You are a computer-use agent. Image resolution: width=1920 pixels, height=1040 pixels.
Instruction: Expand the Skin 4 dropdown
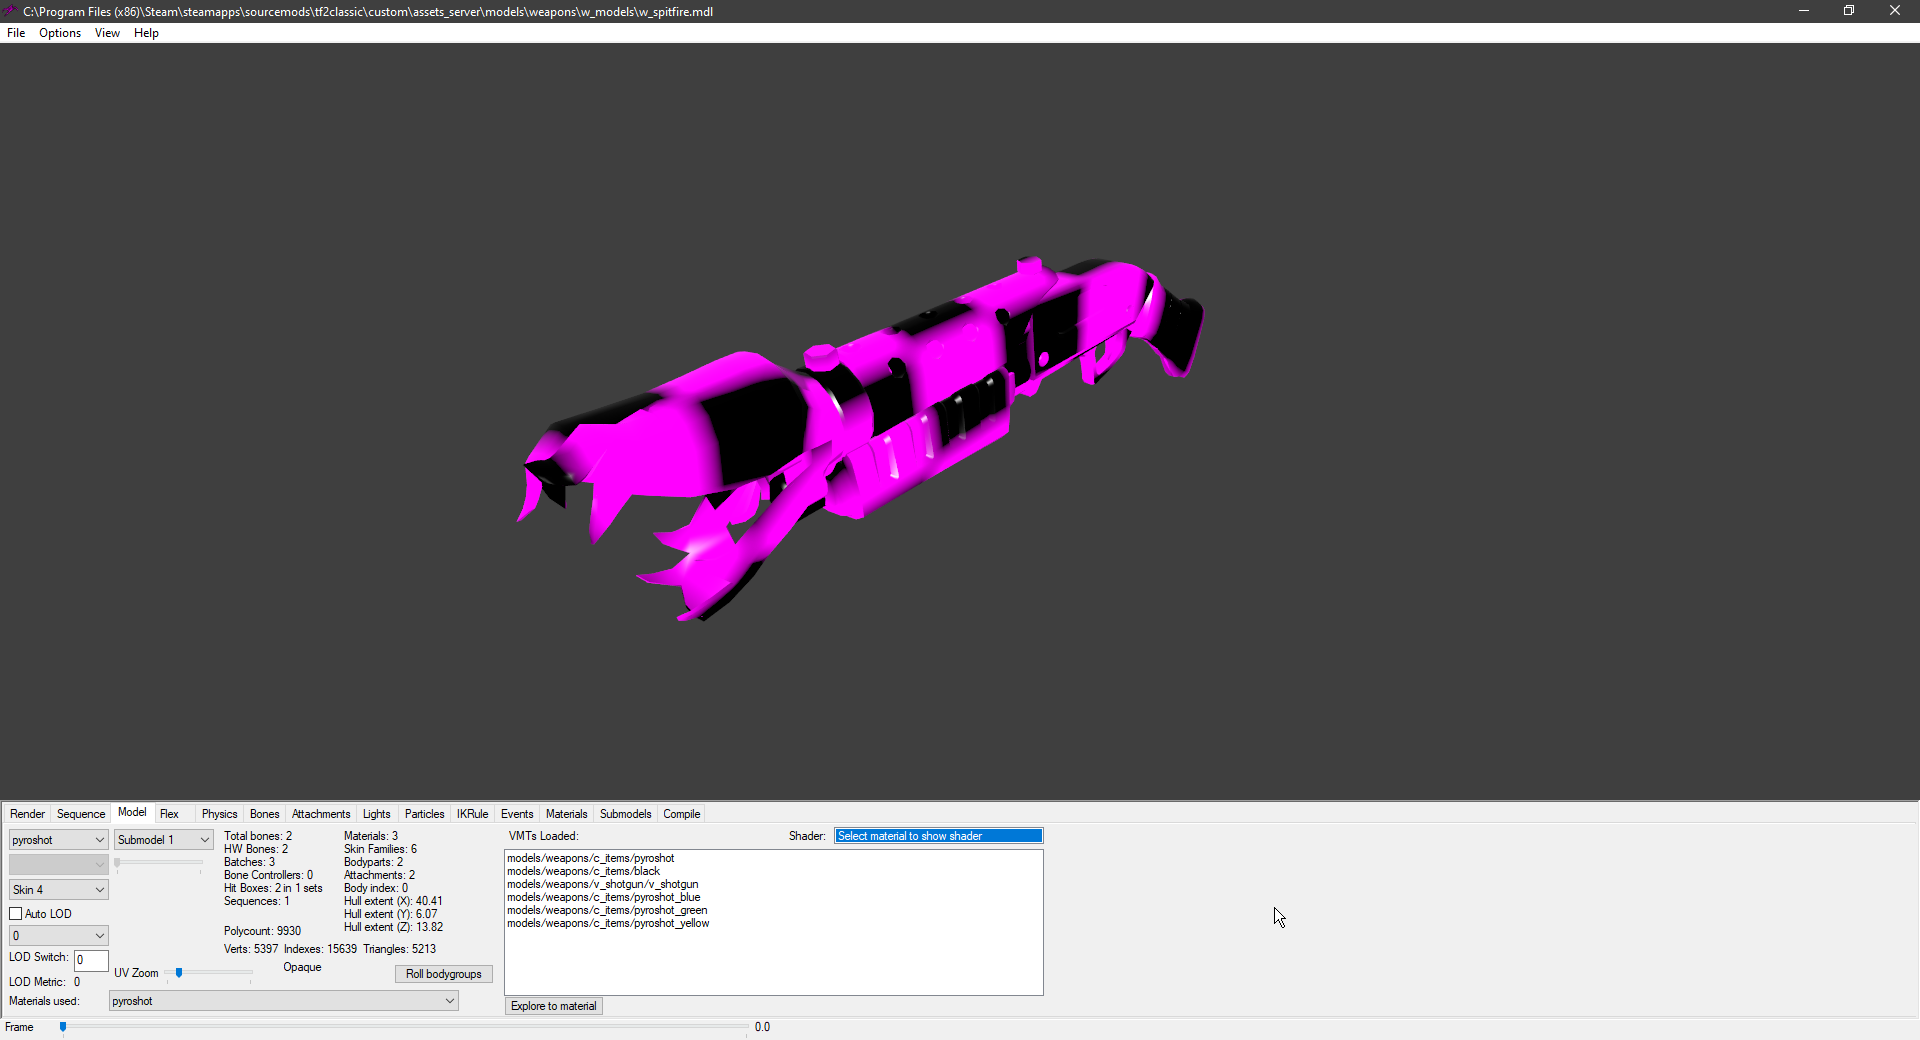tap(58, 890)
